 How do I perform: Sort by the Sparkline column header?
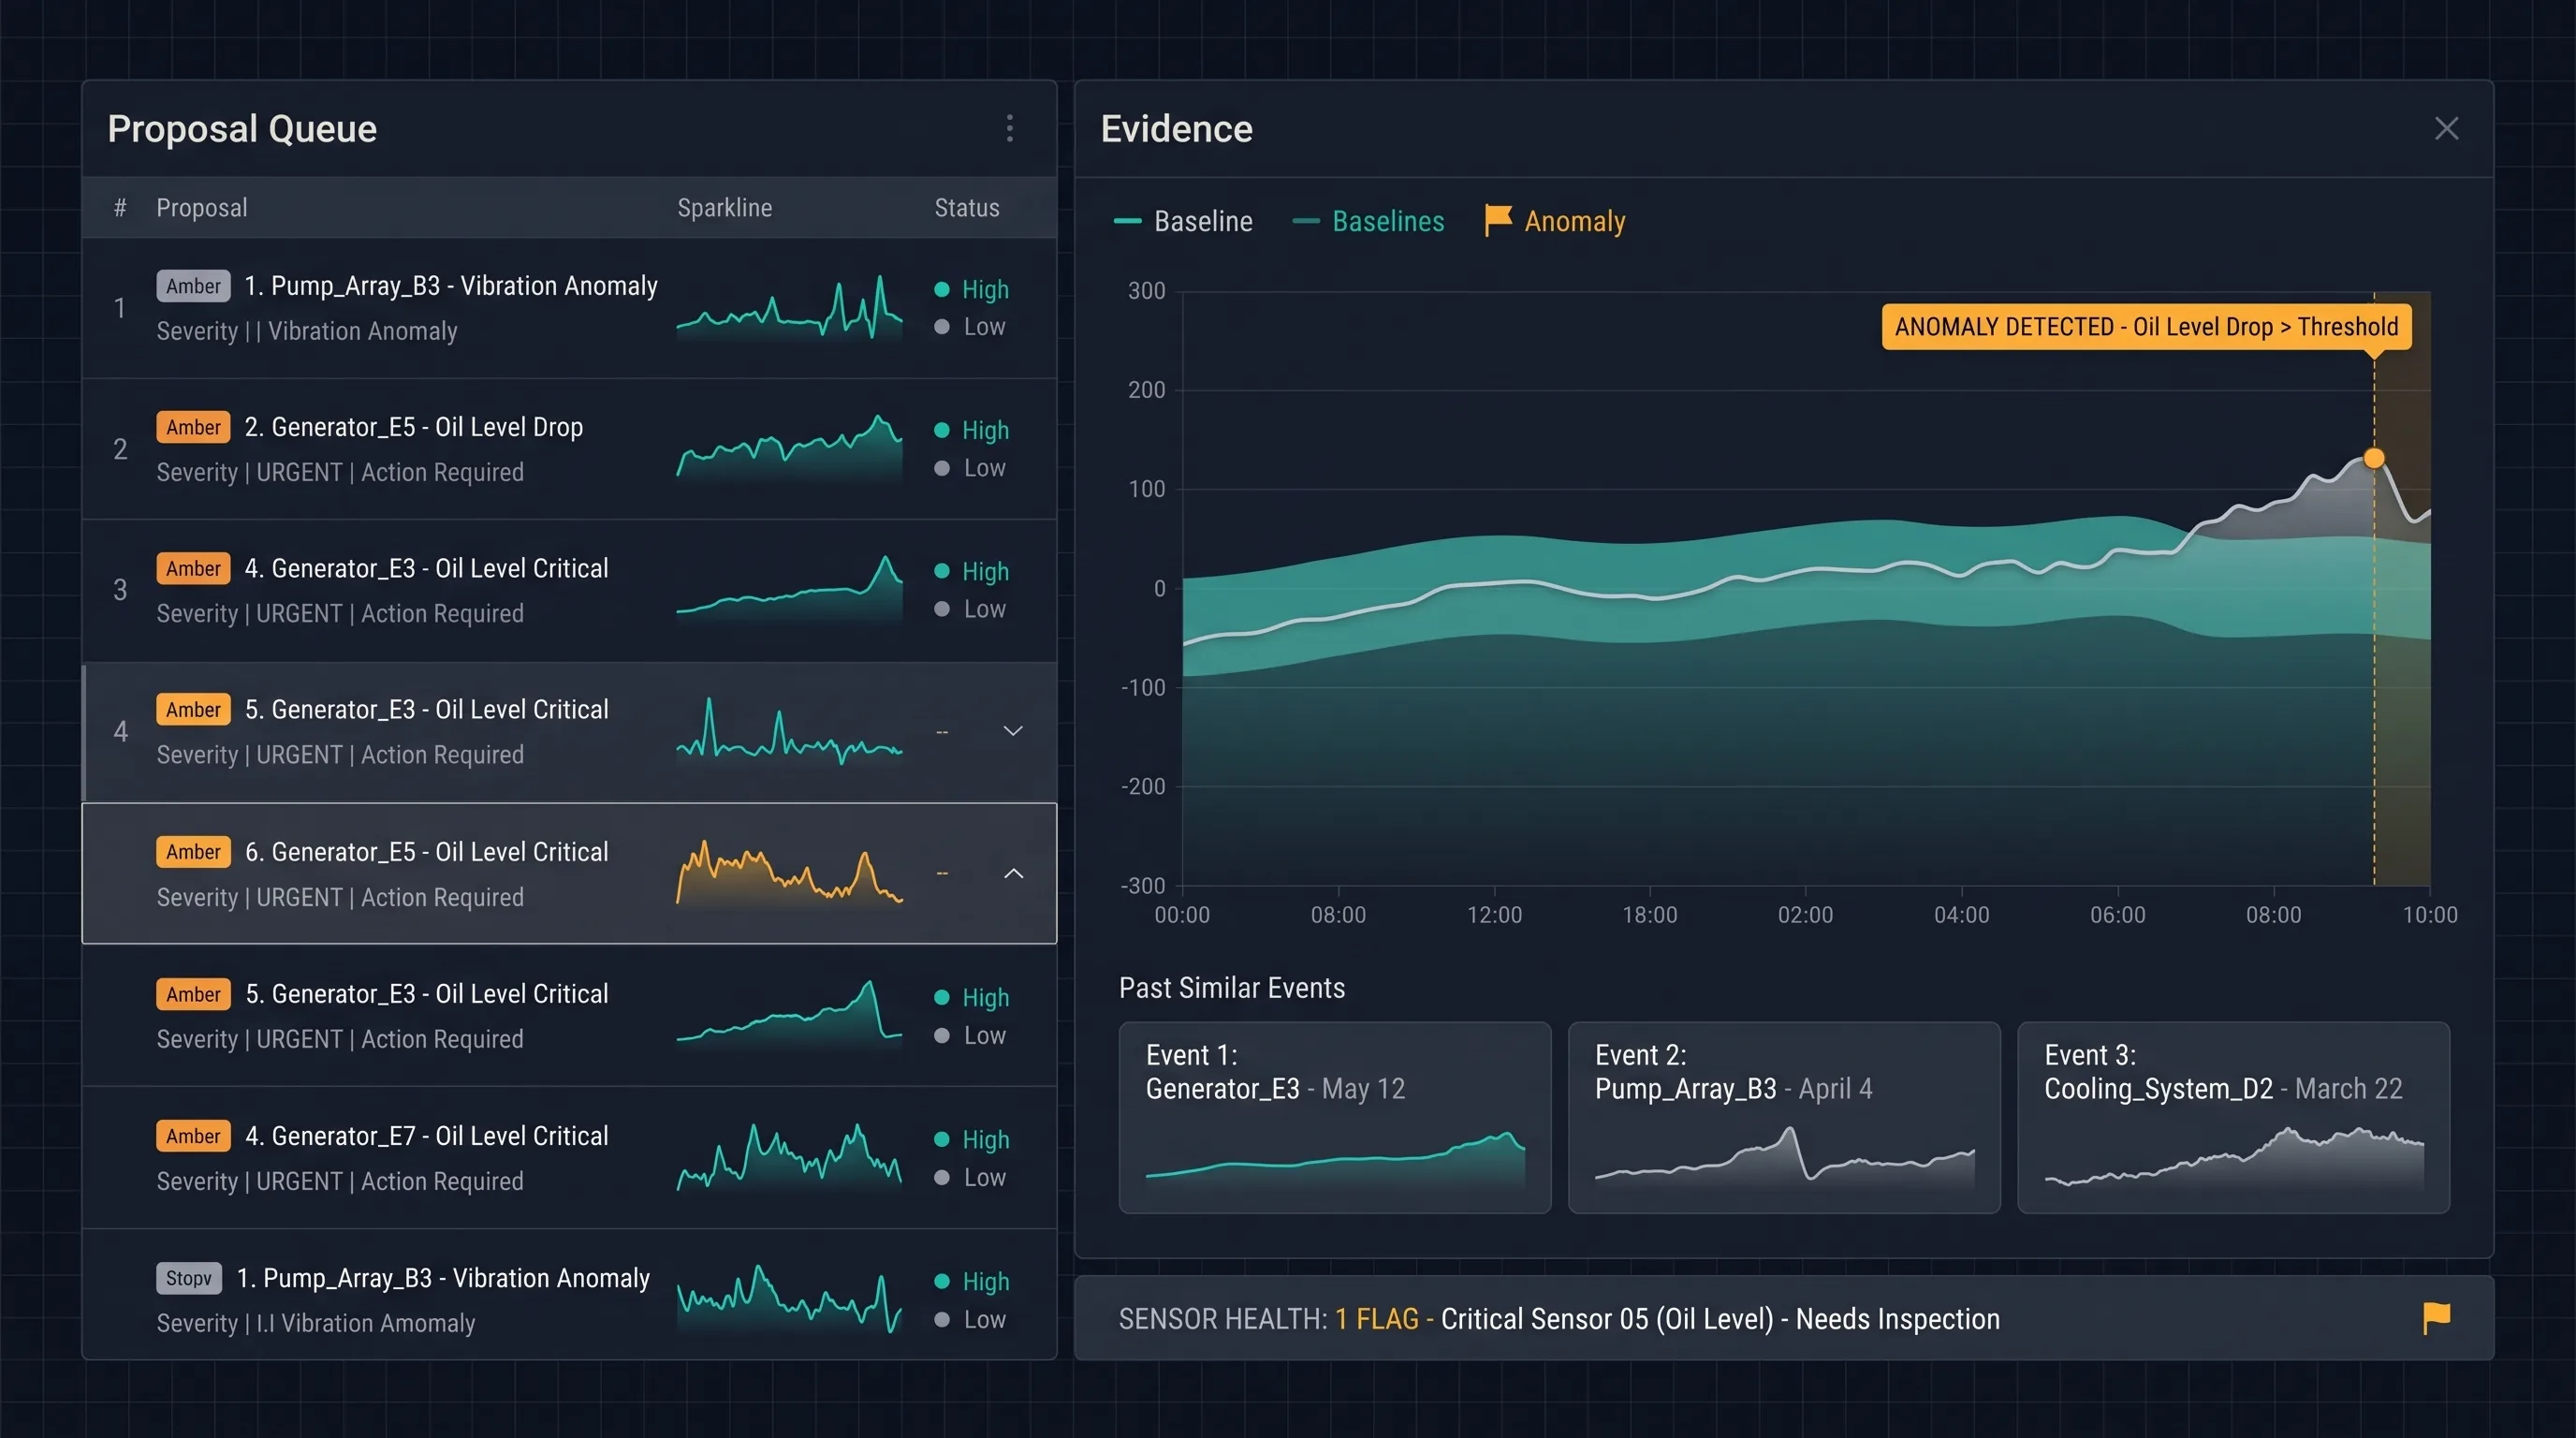(x=725, y=208)
